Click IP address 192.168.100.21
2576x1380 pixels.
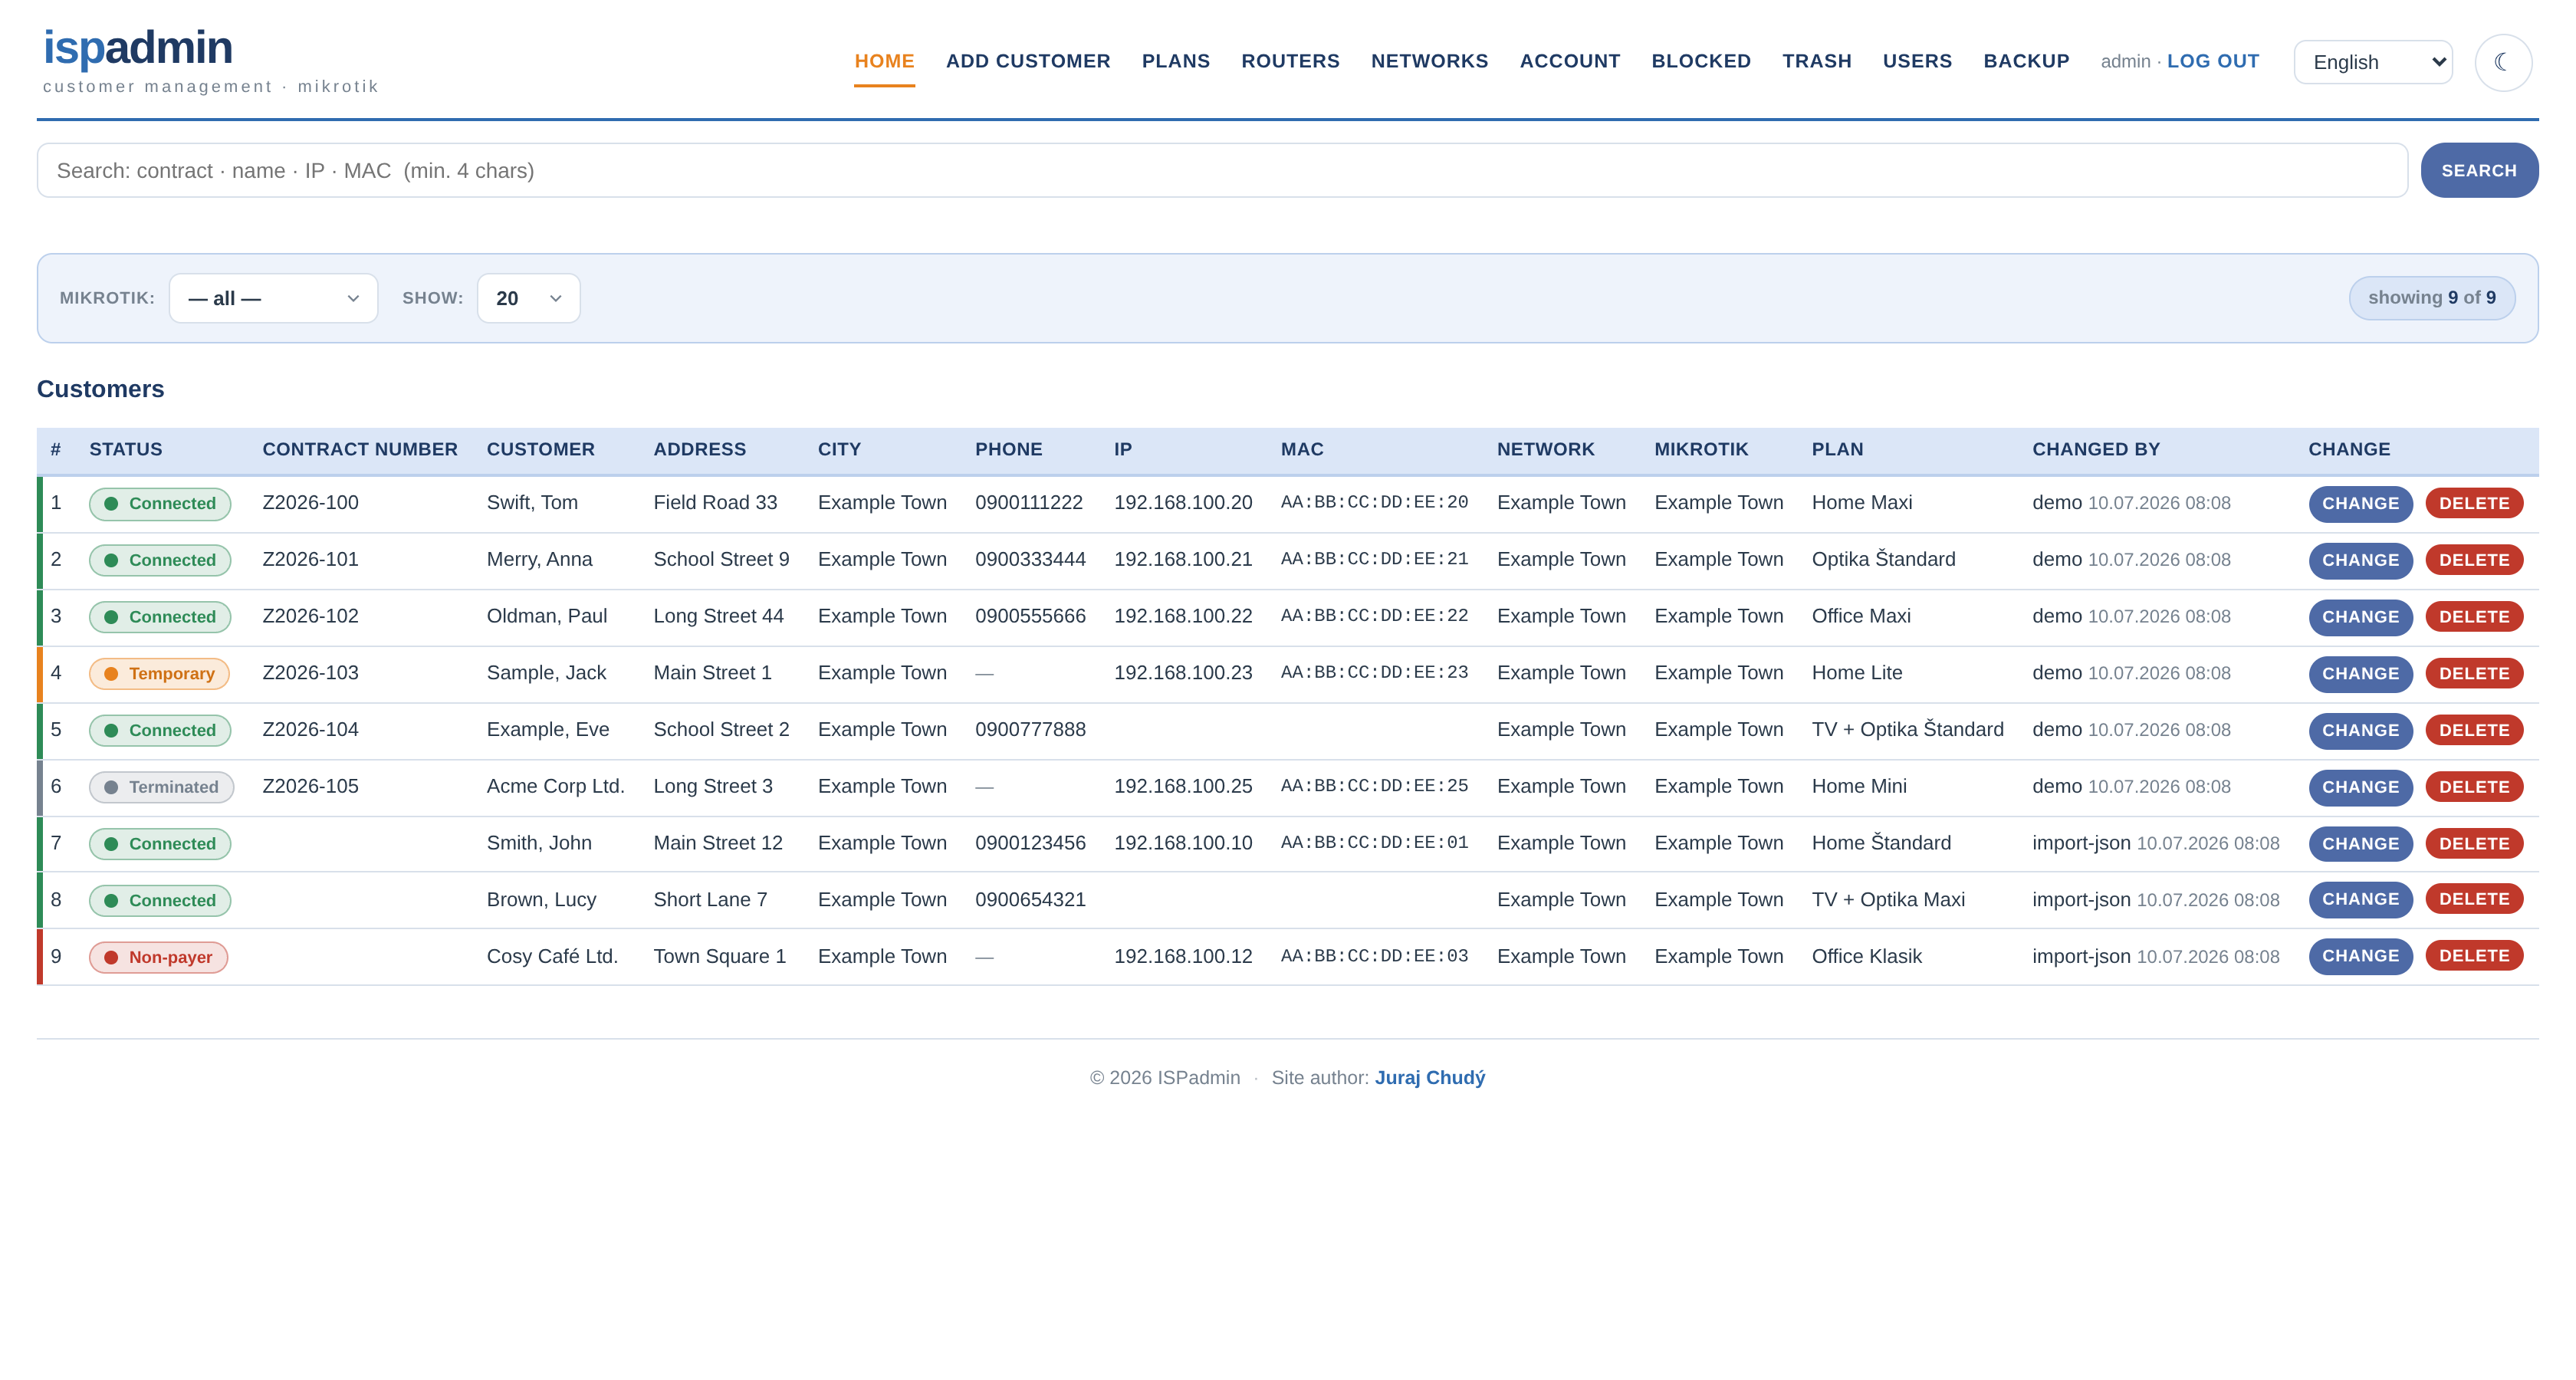click(x=1183, y=559)
